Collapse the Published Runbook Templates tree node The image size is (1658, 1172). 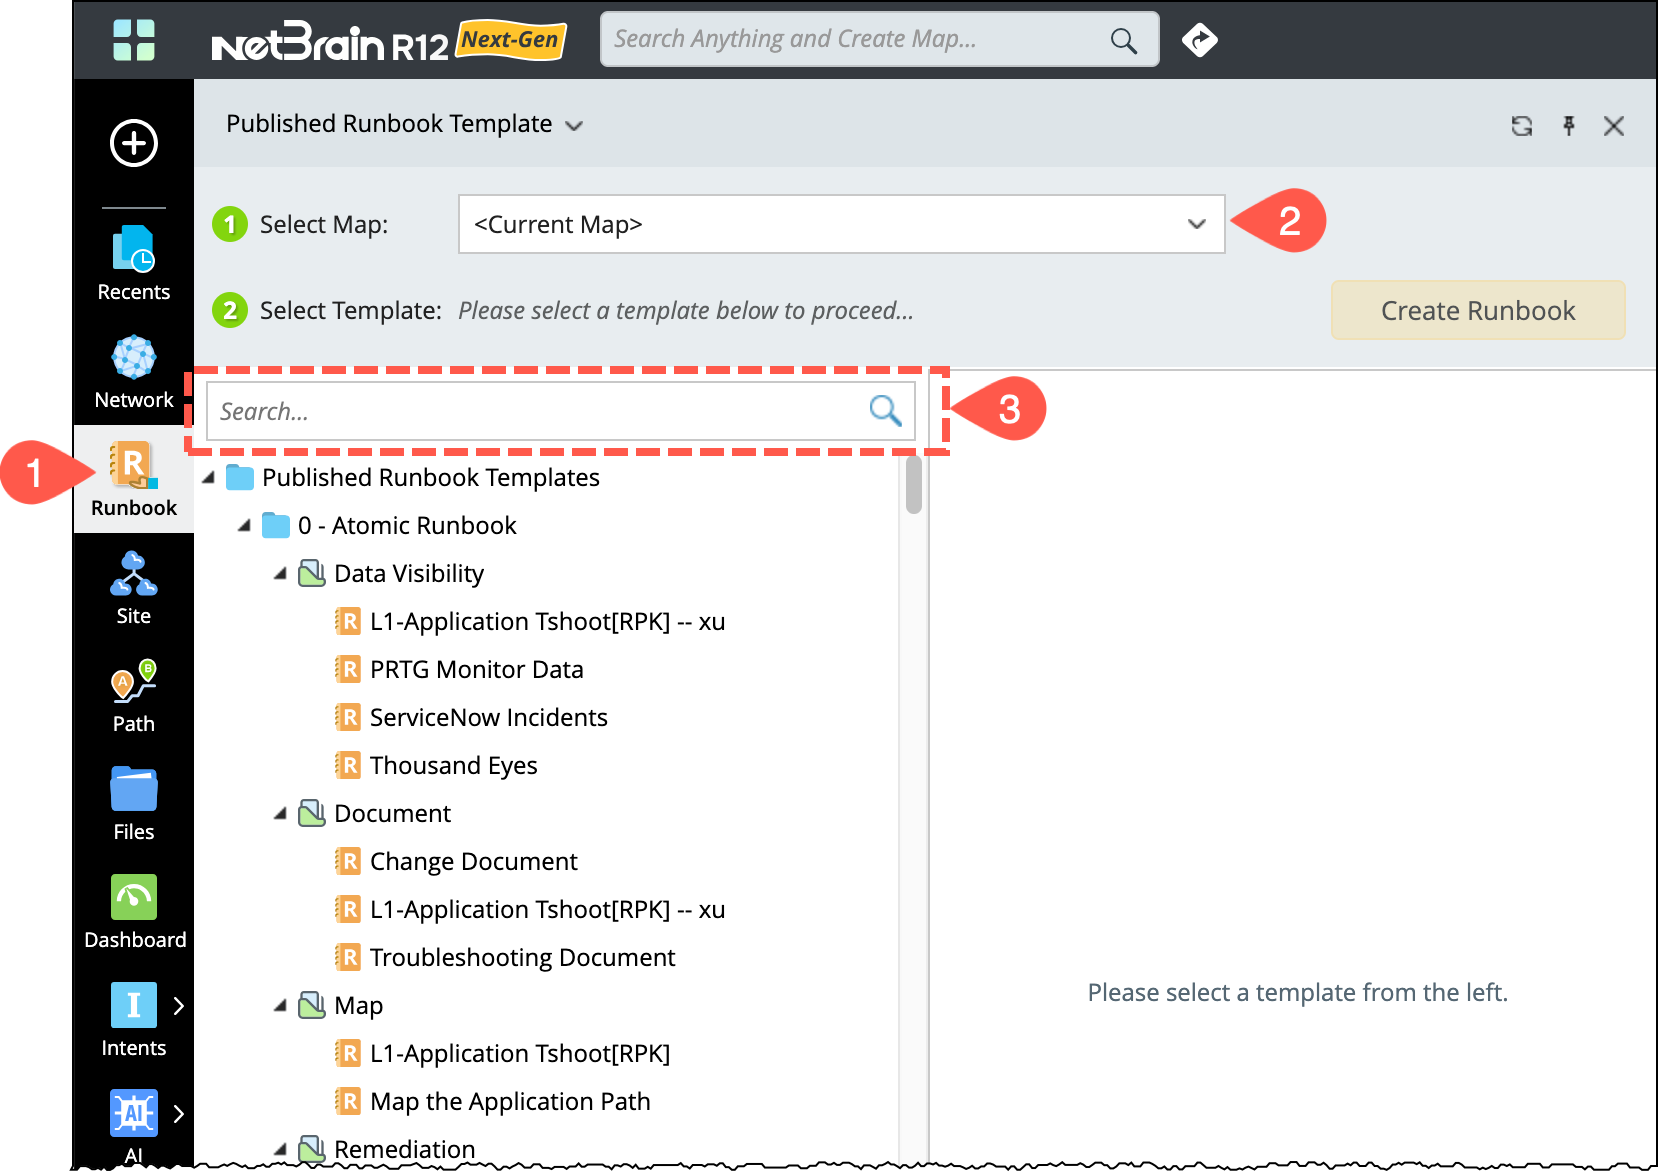(x=209, y=478)
